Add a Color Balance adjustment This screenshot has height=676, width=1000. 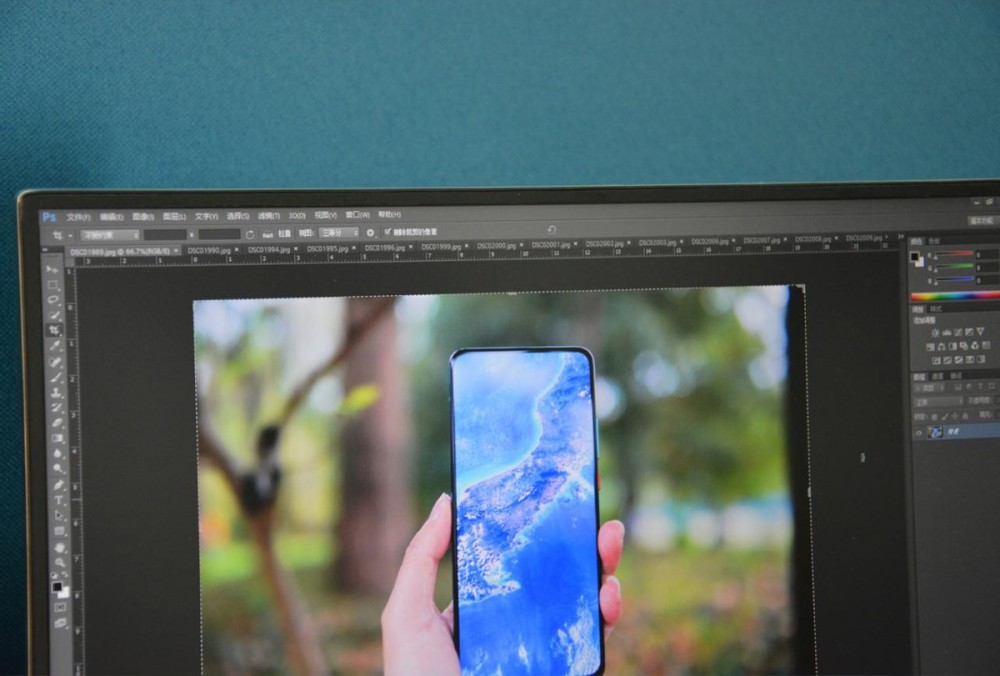[x=941, y=347]
